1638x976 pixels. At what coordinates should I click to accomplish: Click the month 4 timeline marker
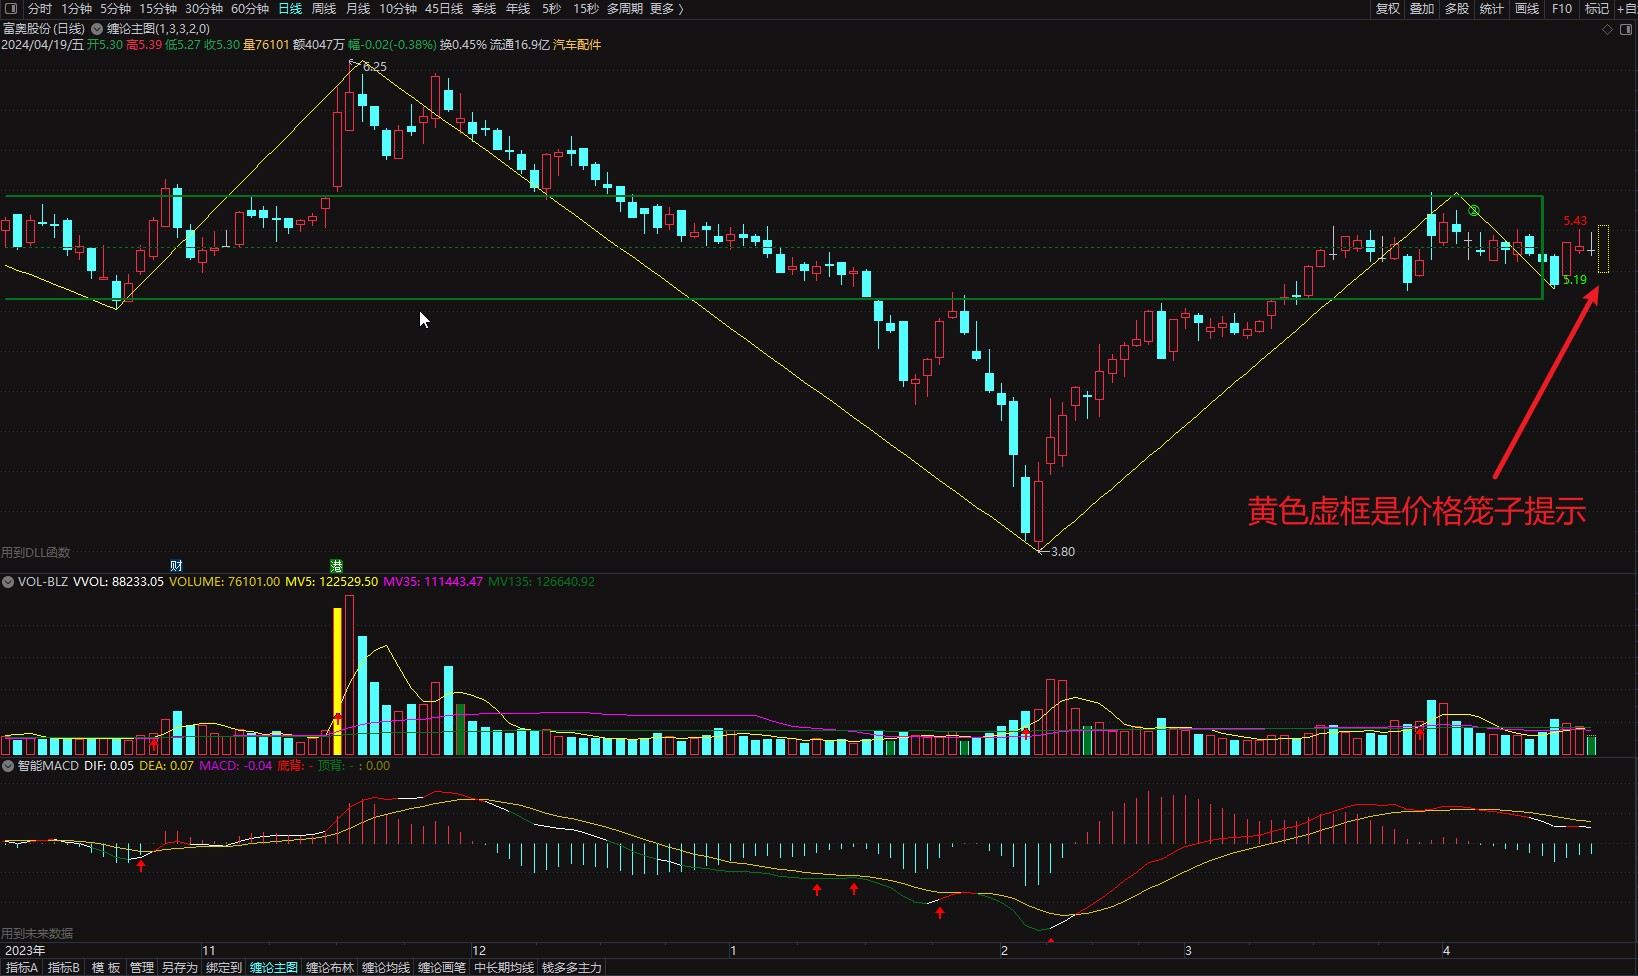(1446, 950)
